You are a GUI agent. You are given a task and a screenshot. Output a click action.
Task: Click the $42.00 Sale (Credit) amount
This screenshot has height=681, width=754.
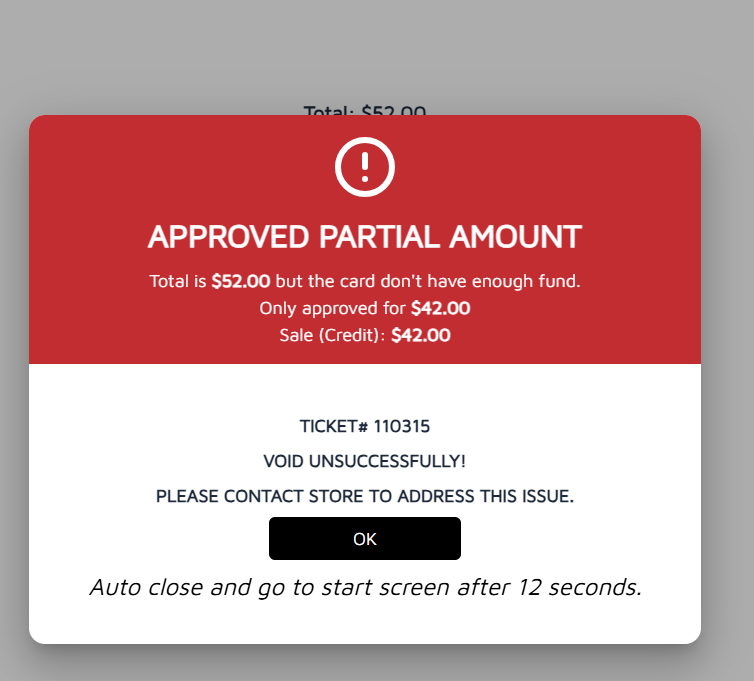point(420,336)
